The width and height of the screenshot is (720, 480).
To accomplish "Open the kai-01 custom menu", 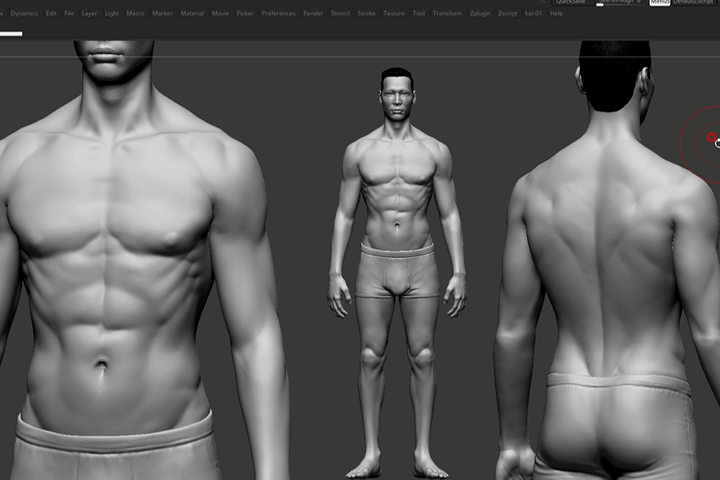I will point(533,13).
